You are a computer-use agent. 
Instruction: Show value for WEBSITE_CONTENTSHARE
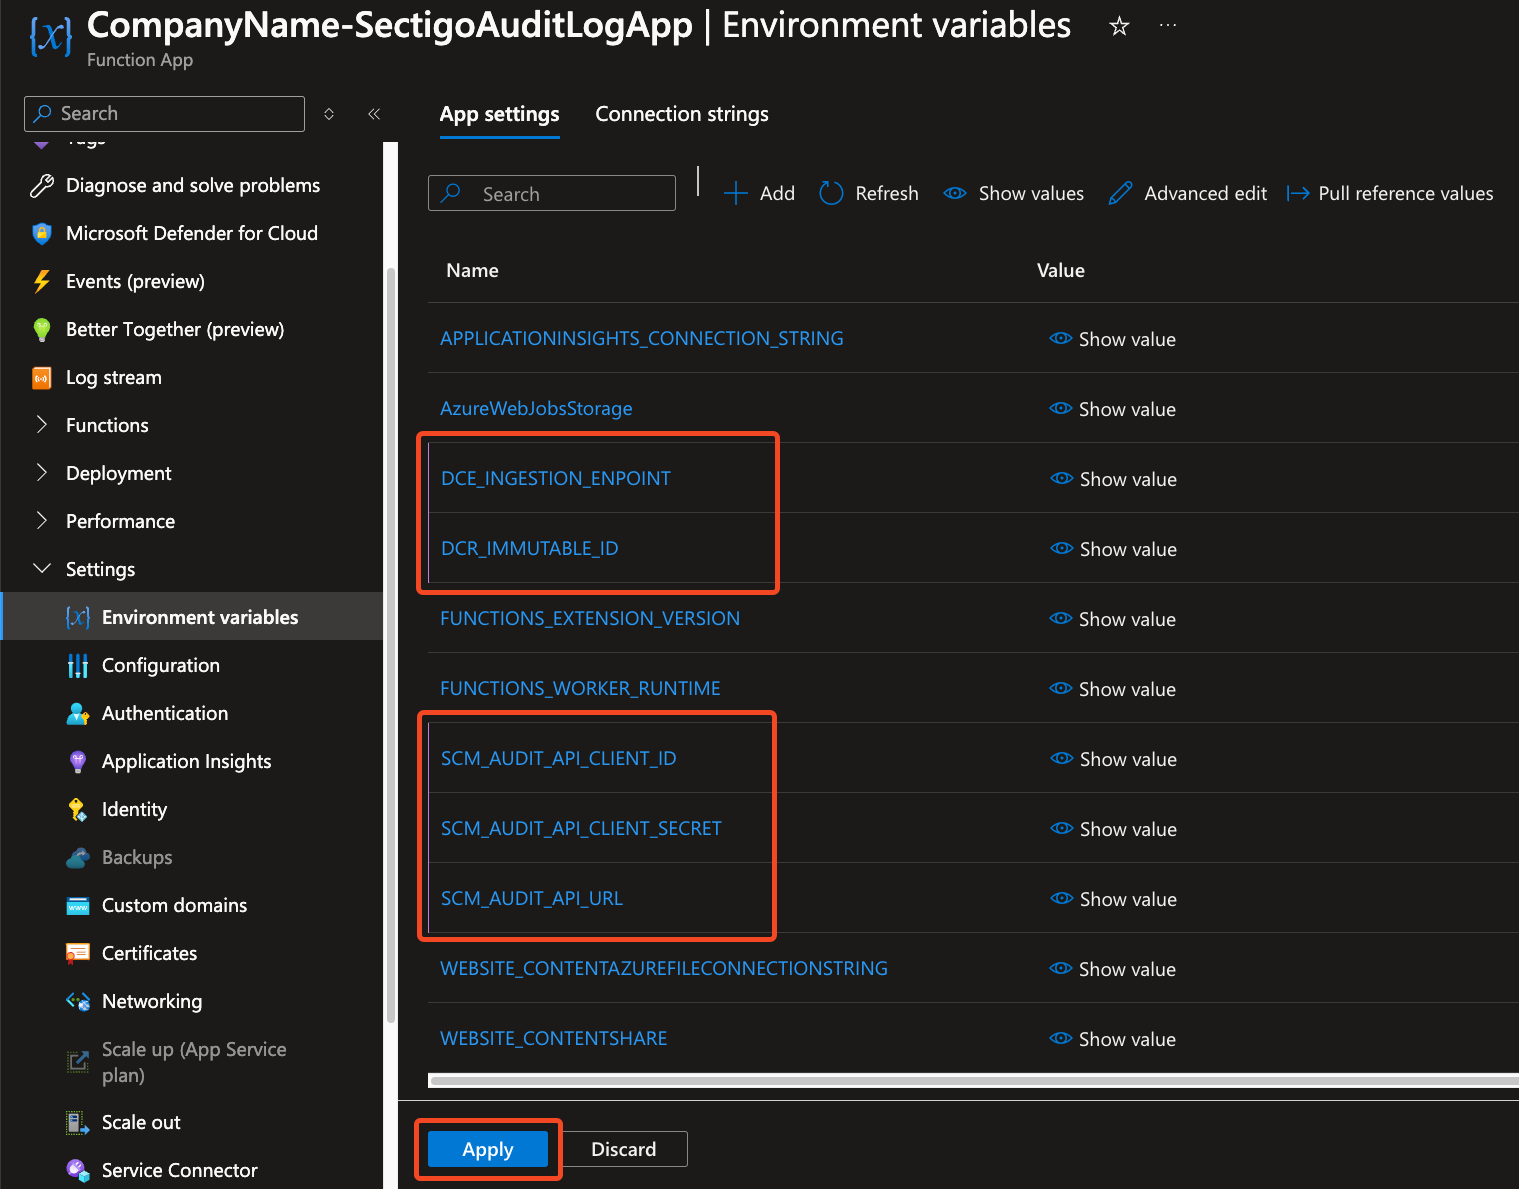pos(1112,1039)
